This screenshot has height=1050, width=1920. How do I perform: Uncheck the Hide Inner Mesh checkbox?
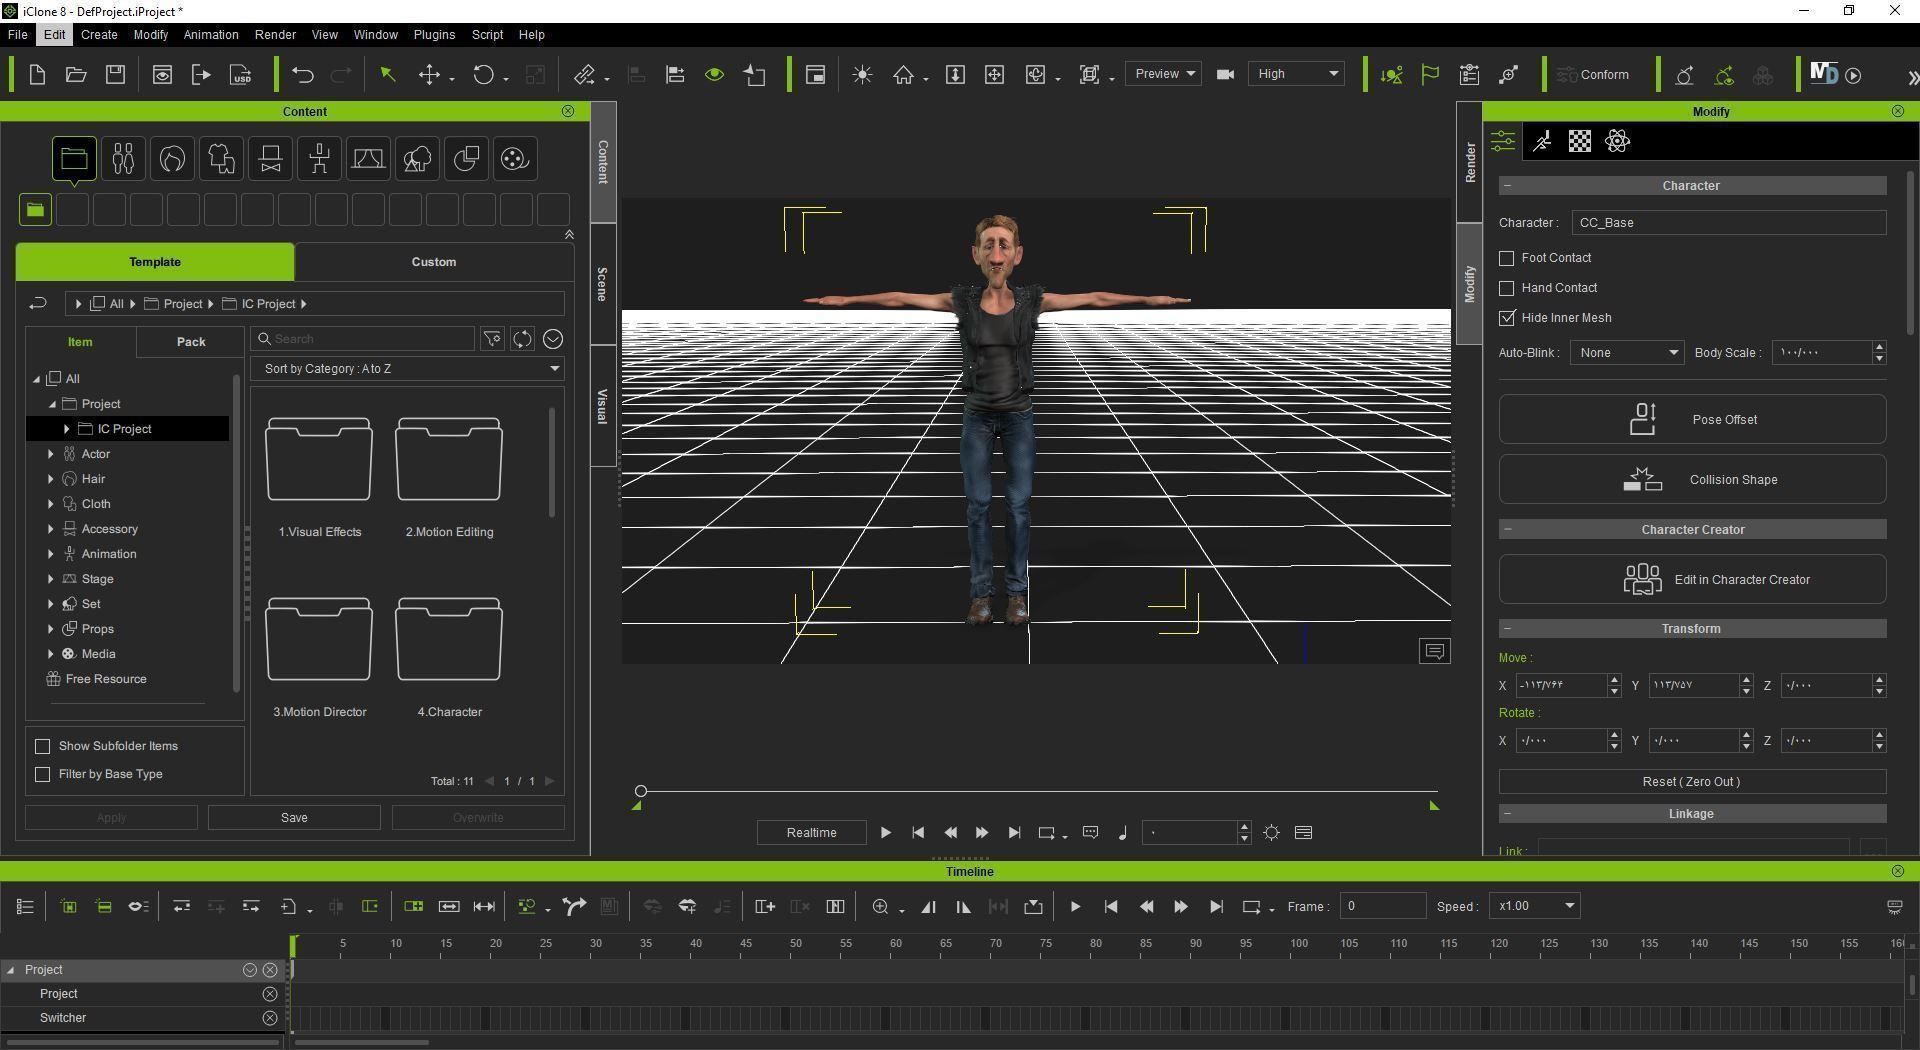click(x=1507, y=318)
